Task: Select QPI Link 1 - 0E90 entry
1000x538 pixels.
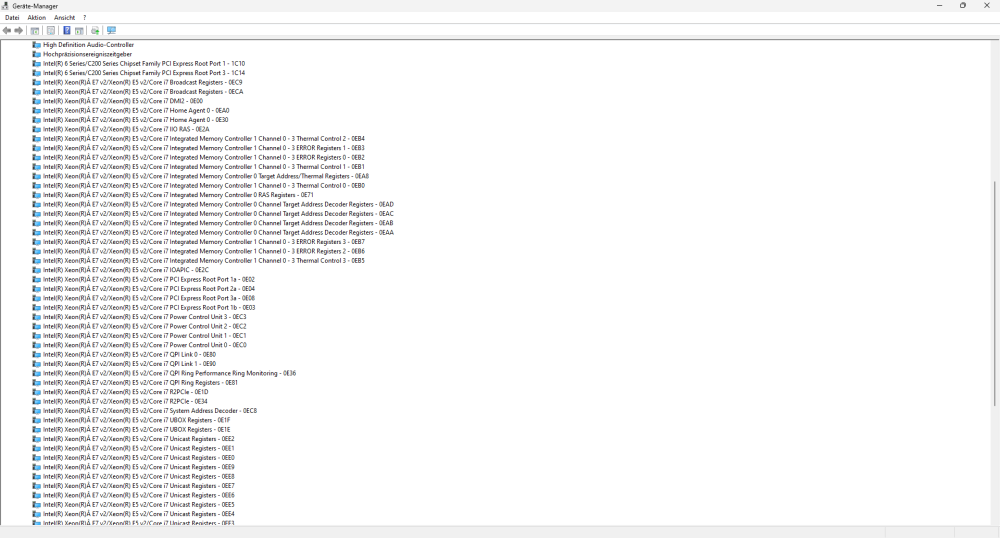Action: [129, 364]
